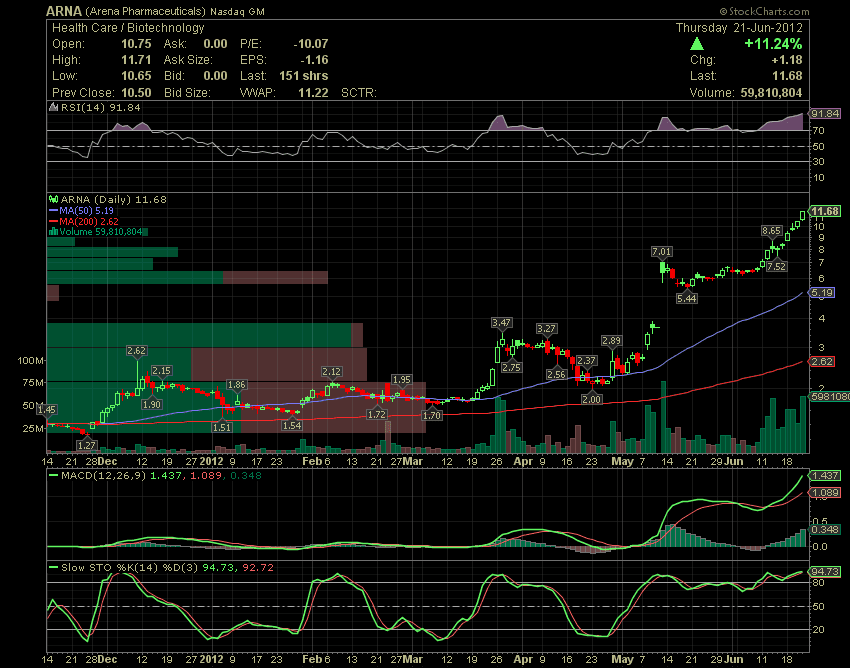Click the 1.51 price label
The height and width of the screenshot is (668, 850).
222,427
